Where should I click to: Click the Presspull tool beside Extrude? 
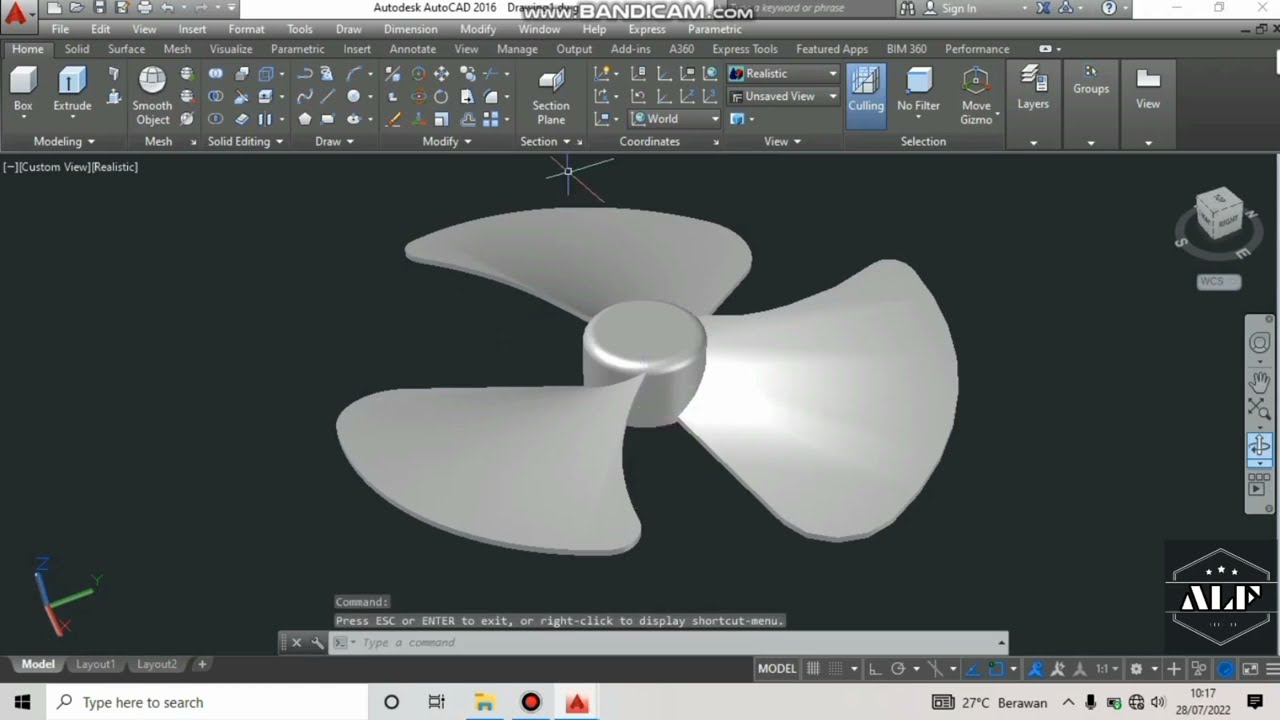pyautogui.click(x=114, y=97)
